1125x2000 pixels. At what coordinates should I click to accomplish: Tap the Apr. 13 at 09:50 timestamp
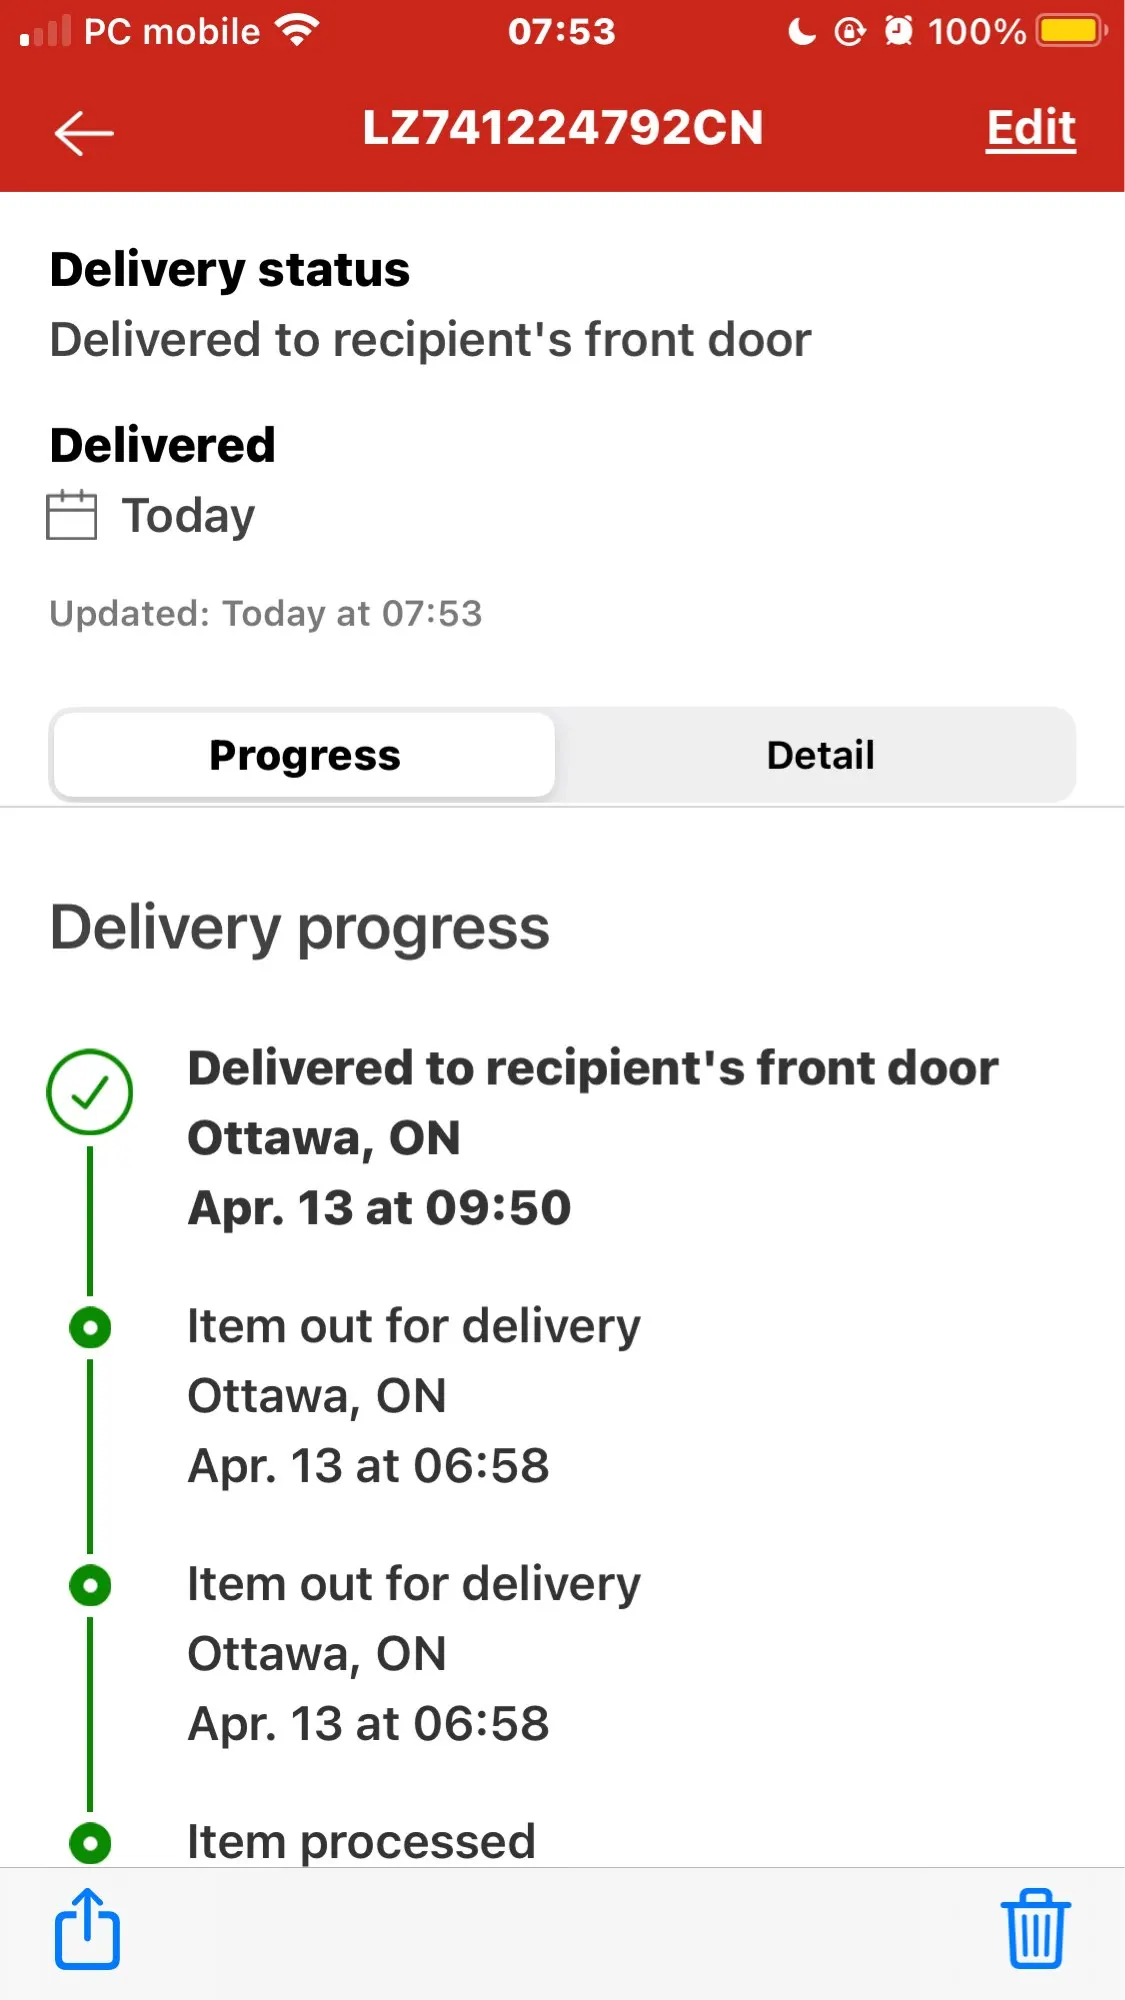click(x=379, y=1208)
